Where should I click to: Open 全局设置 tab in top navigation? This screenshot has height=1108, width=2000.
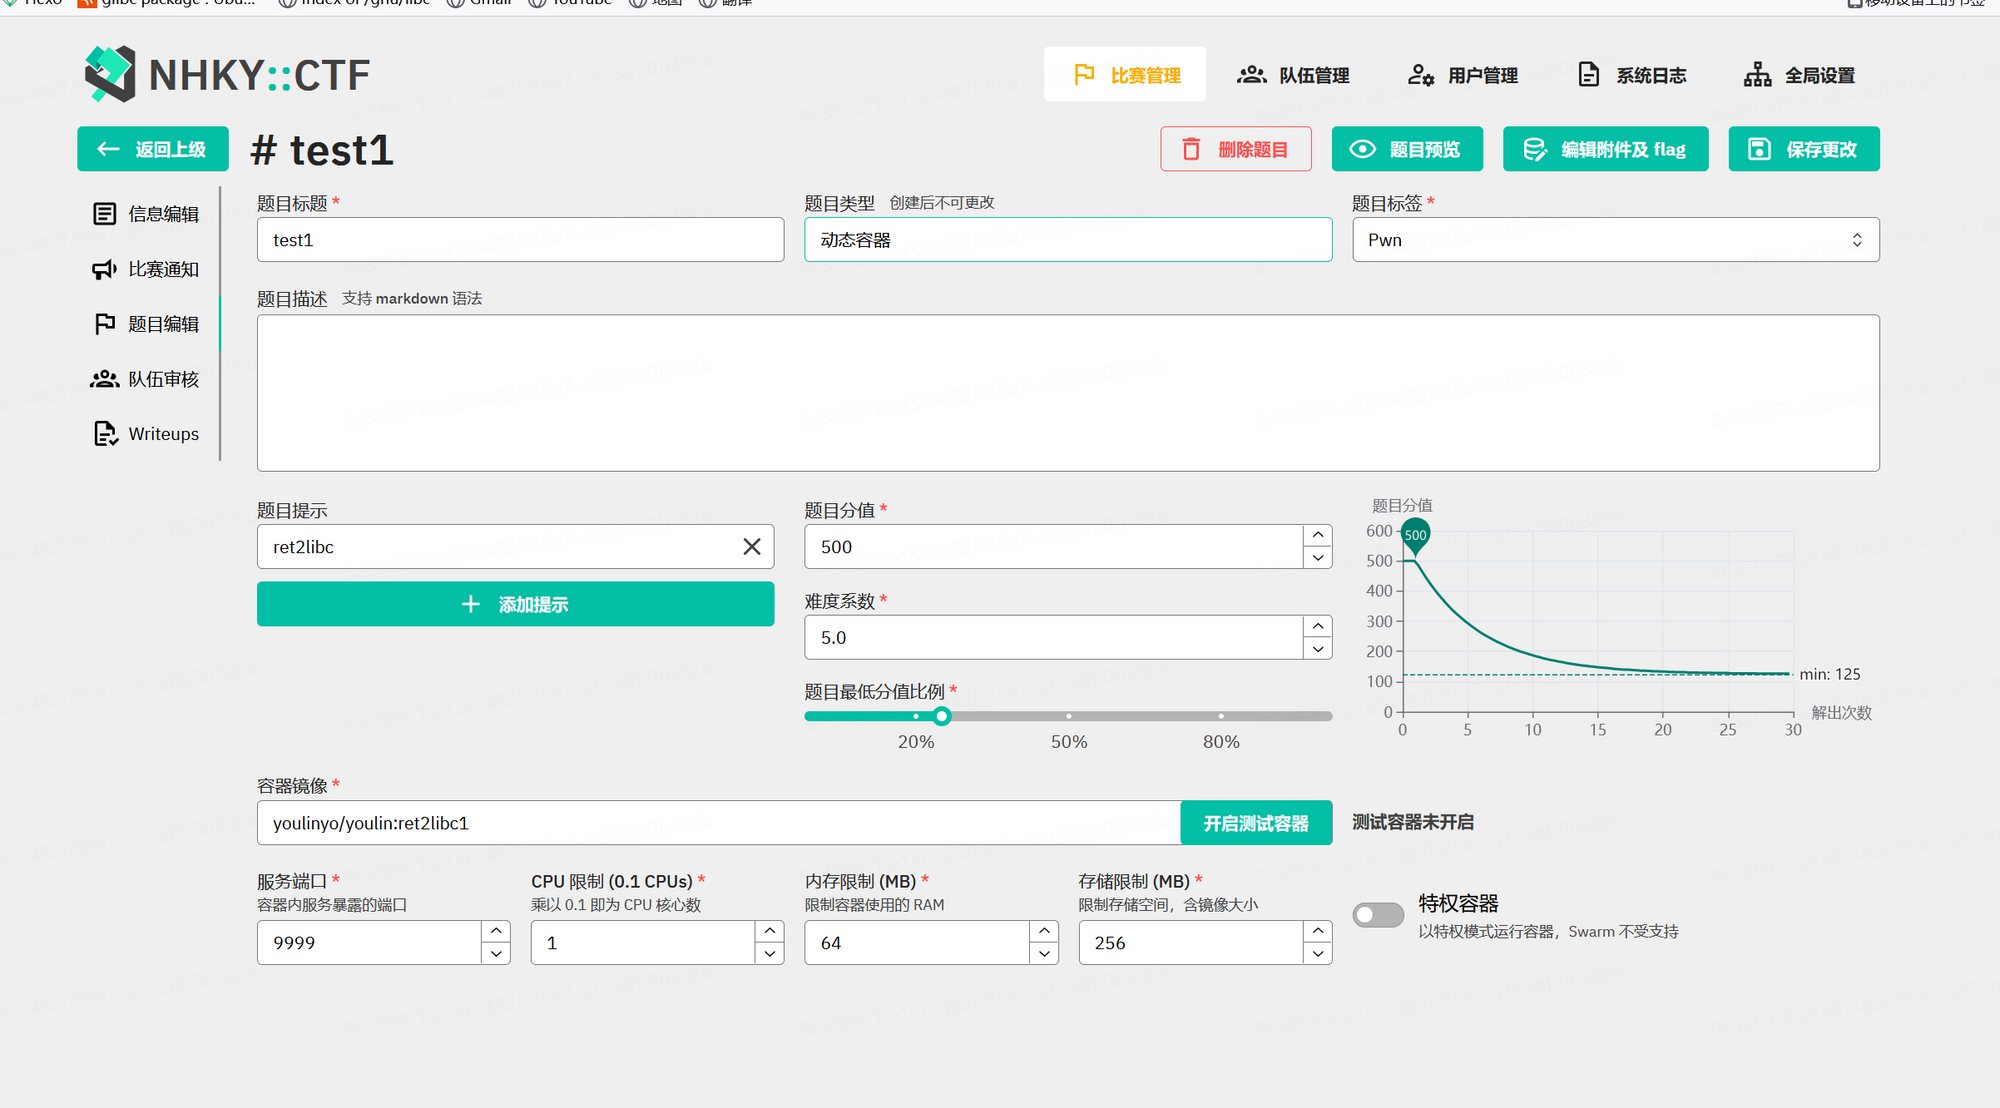click(1799, 75)
